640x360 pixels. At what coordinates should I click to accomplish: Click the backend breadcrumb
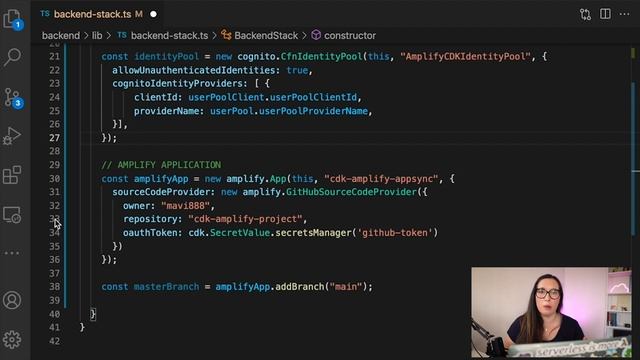[x=61, y=36]
